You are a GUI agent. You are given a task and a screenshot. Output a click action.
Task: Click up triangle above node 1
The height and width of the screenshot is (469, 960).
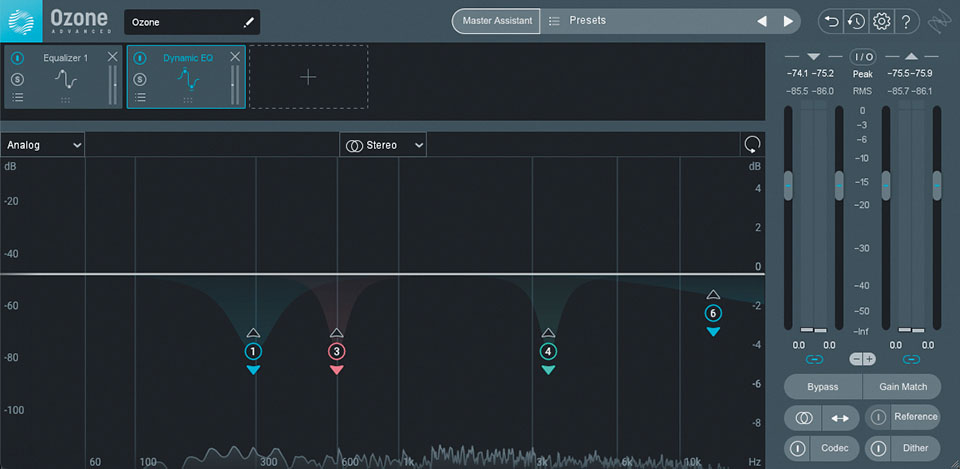(253, 333)
